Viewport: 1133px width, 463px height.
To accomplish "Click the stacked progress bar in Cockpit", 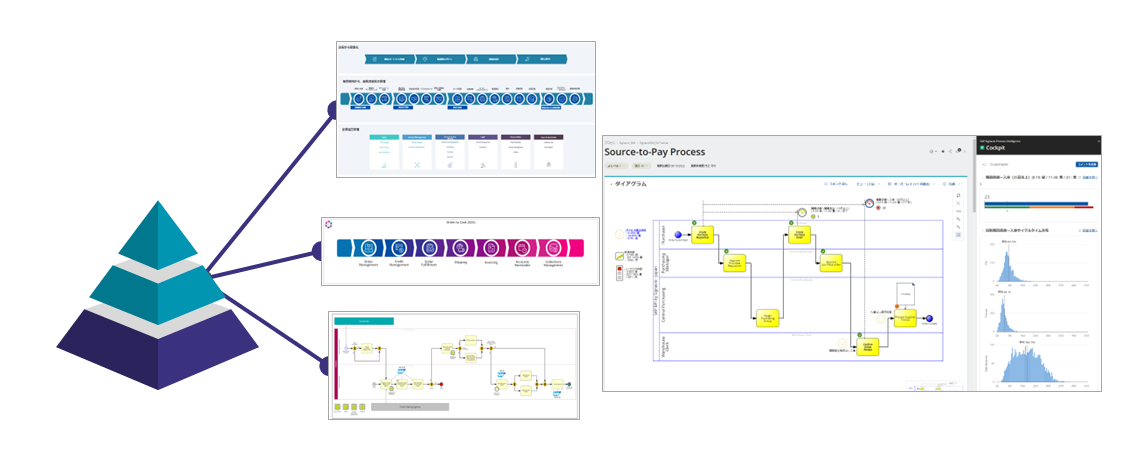I will [x=1036, y=205].
